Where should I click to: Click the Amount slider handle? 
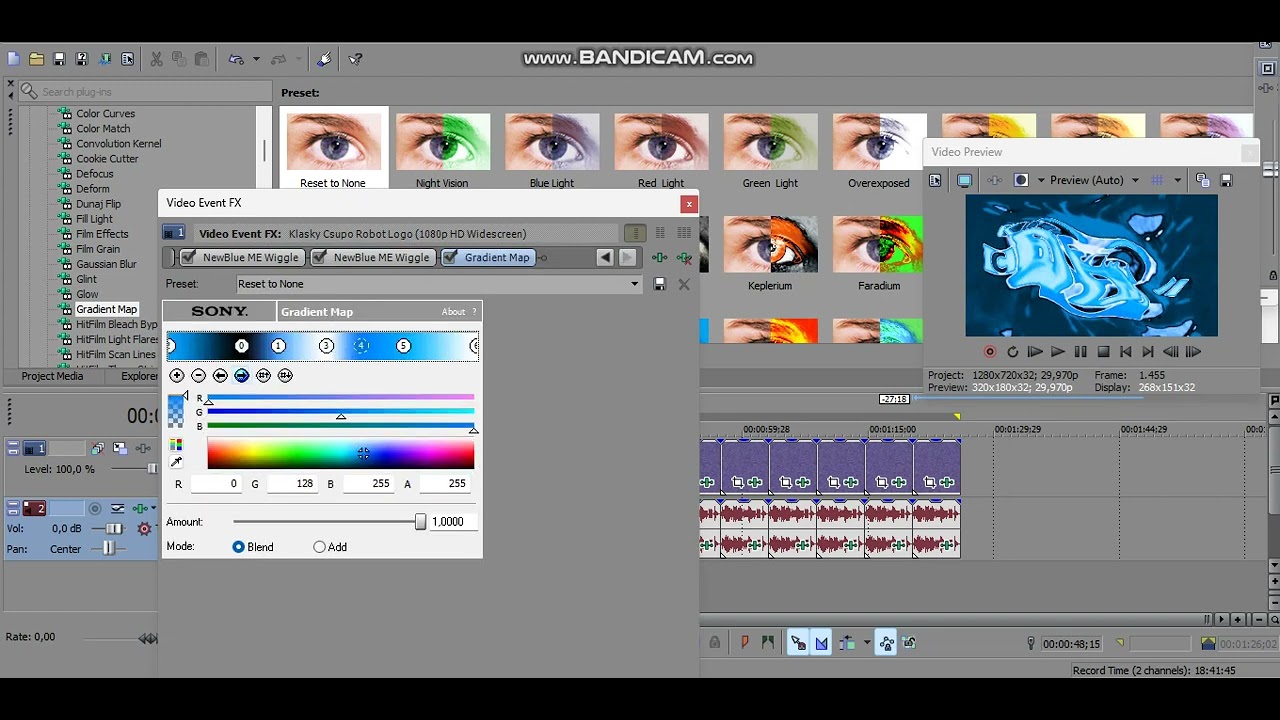(x=420, y=521)
